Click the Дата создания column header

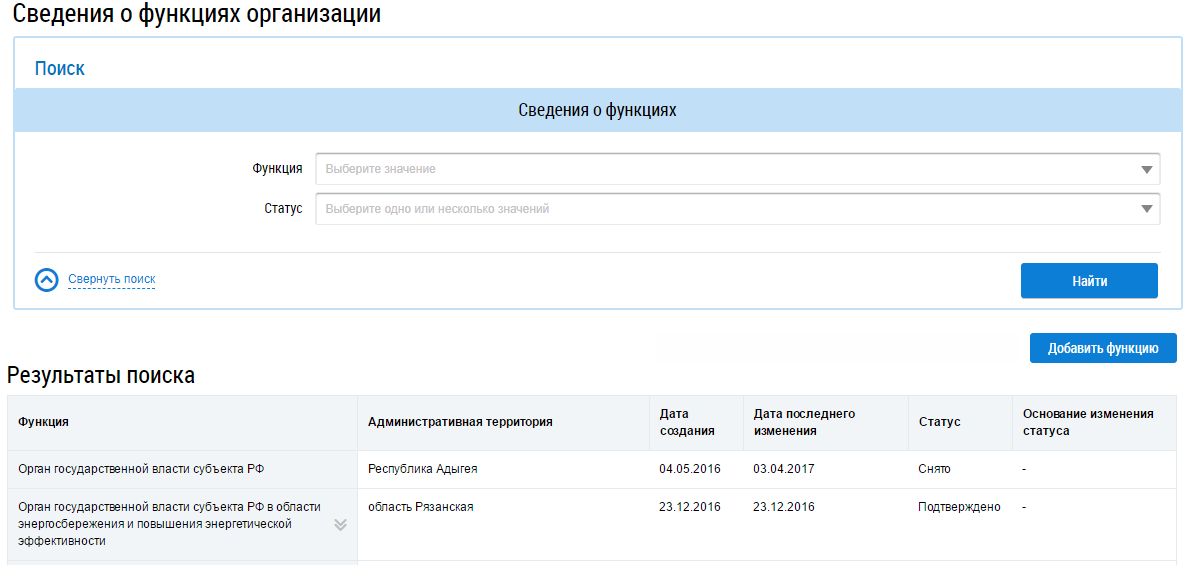[687, 422]
